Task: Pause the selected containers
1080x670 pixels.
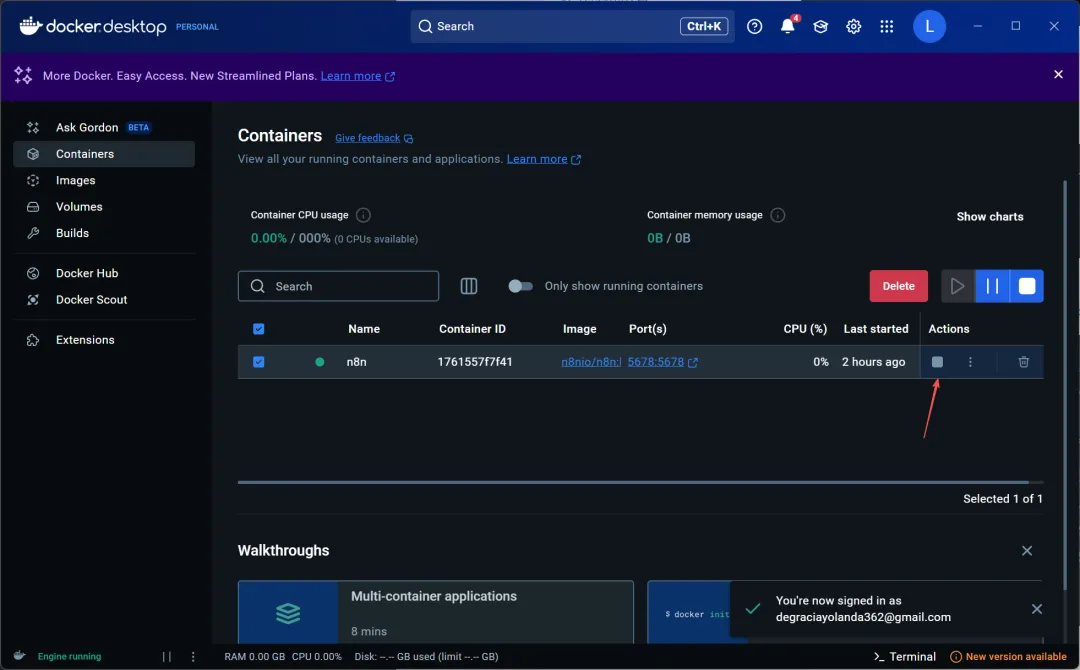Action: [992, 286]
